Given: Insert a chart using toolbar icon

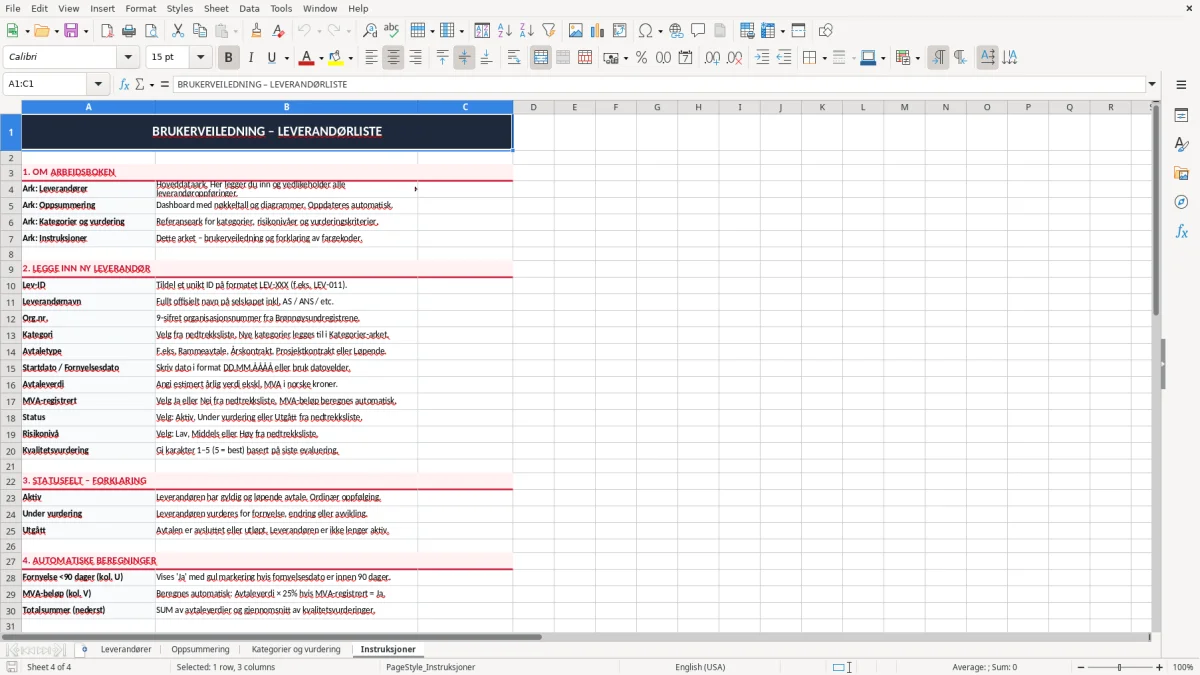Looking at the screenshot, I should point(598,31).
